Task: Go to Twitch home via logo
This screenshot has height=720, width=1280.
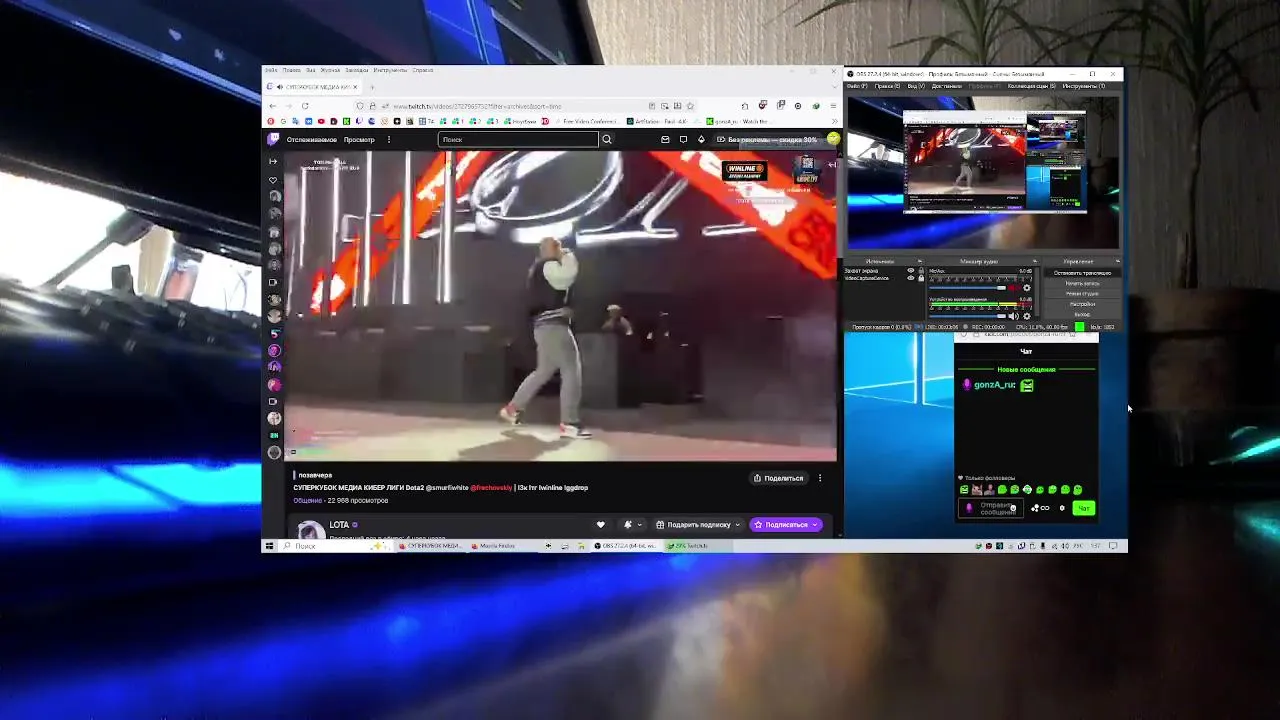Action: [273, 140]
